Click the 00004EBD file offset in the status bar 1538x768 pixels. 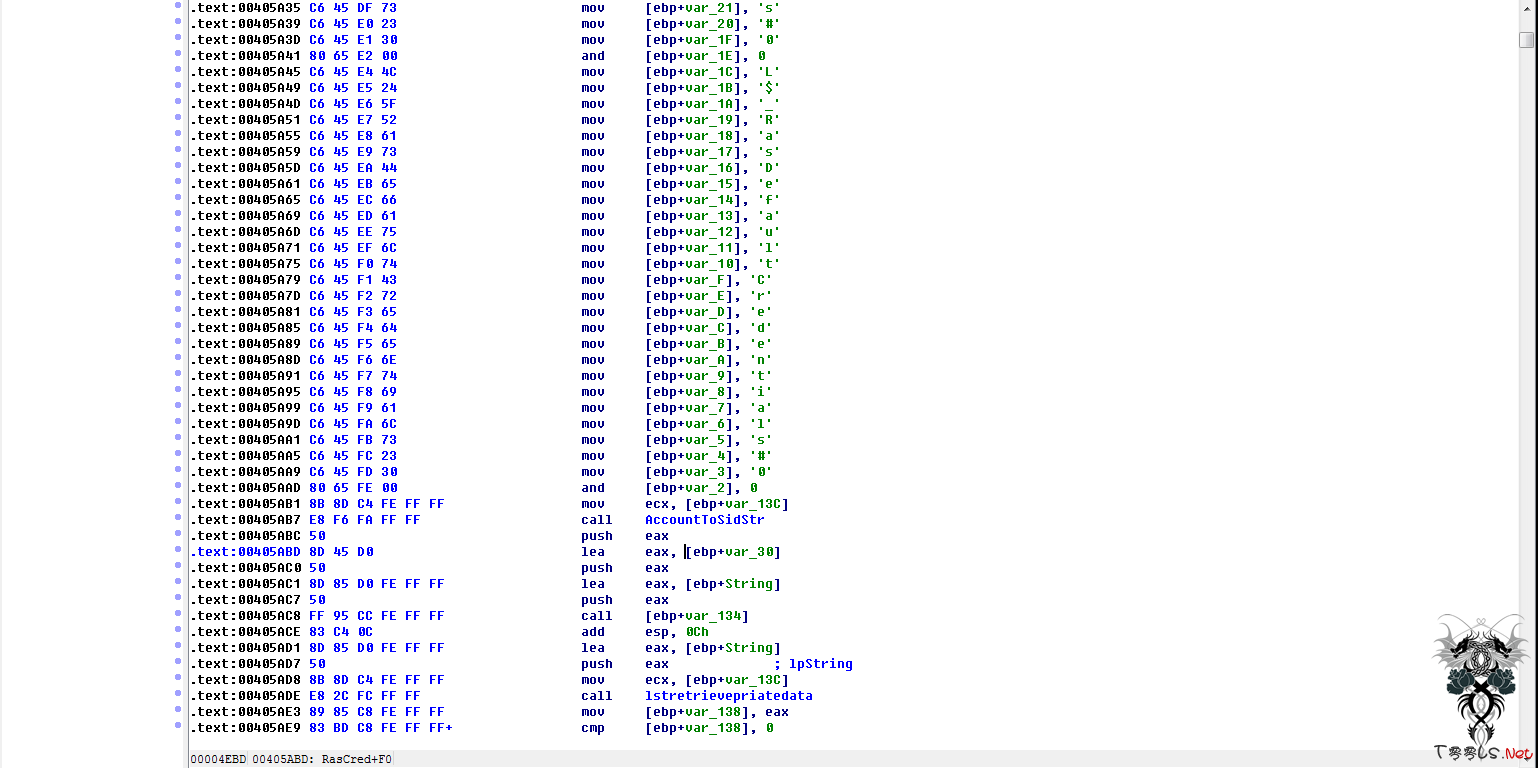coord(218,759)
